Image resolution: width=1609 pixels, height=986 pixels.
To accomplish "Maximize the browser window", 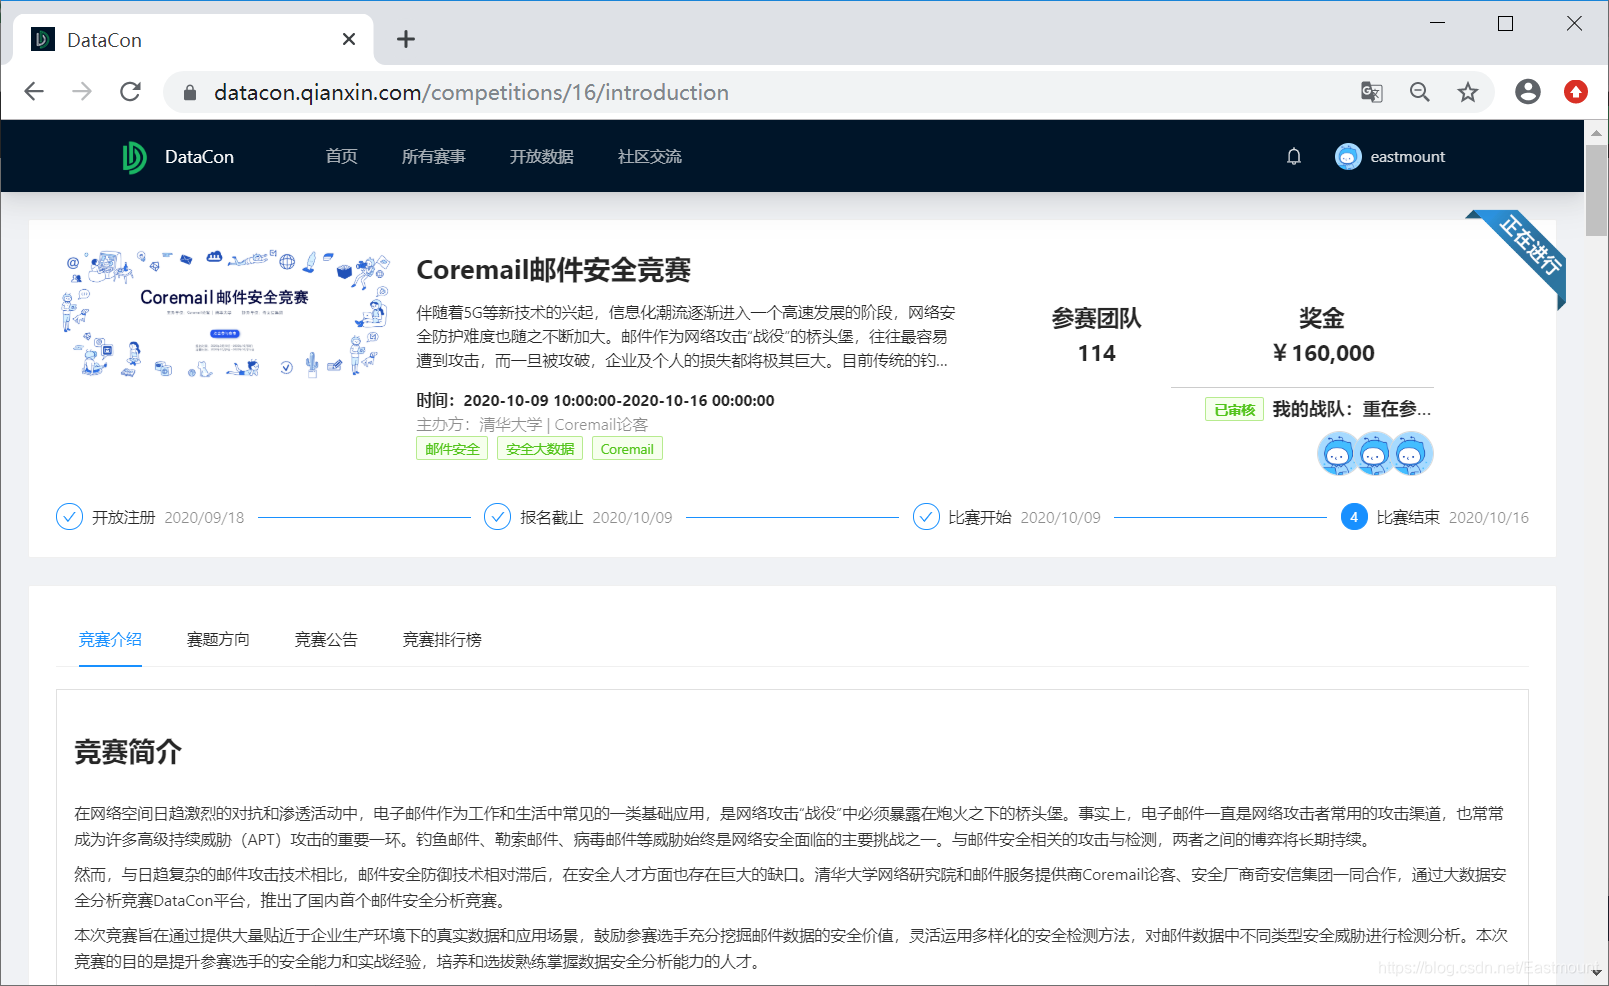I will click(1505, 23).
